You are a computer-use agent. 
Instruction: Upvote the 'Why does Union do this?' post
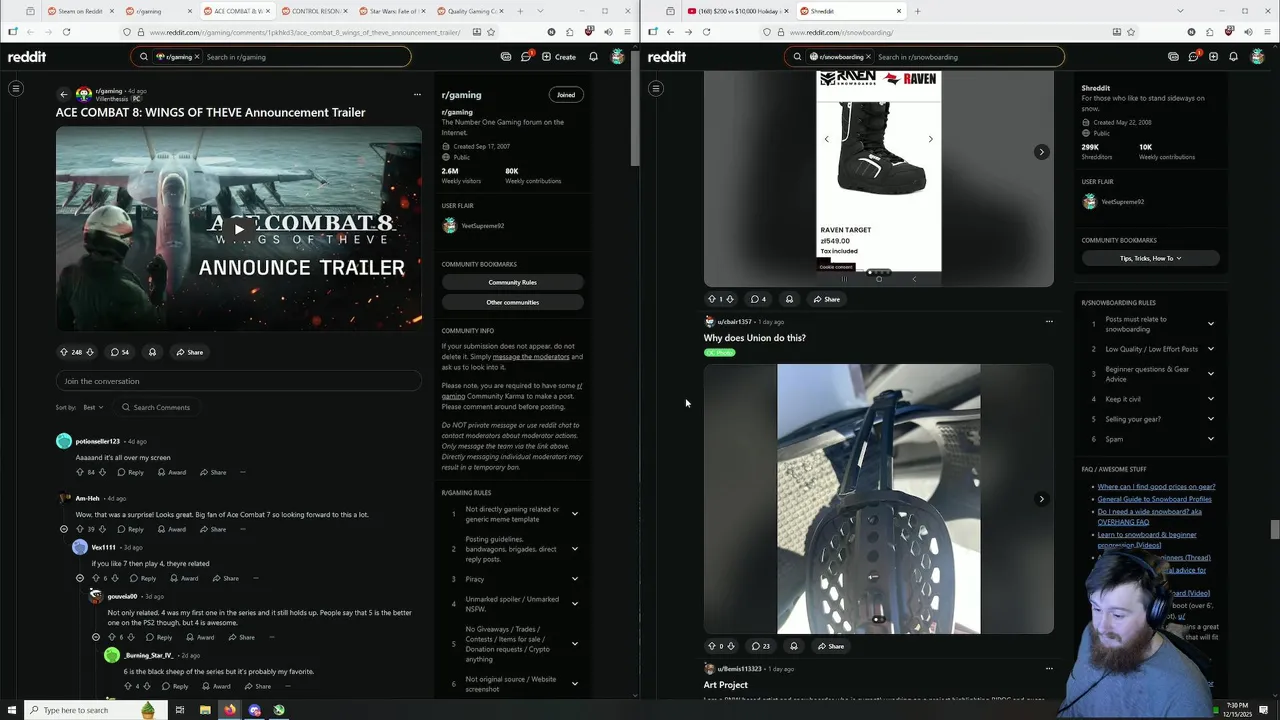coord(711,646)
